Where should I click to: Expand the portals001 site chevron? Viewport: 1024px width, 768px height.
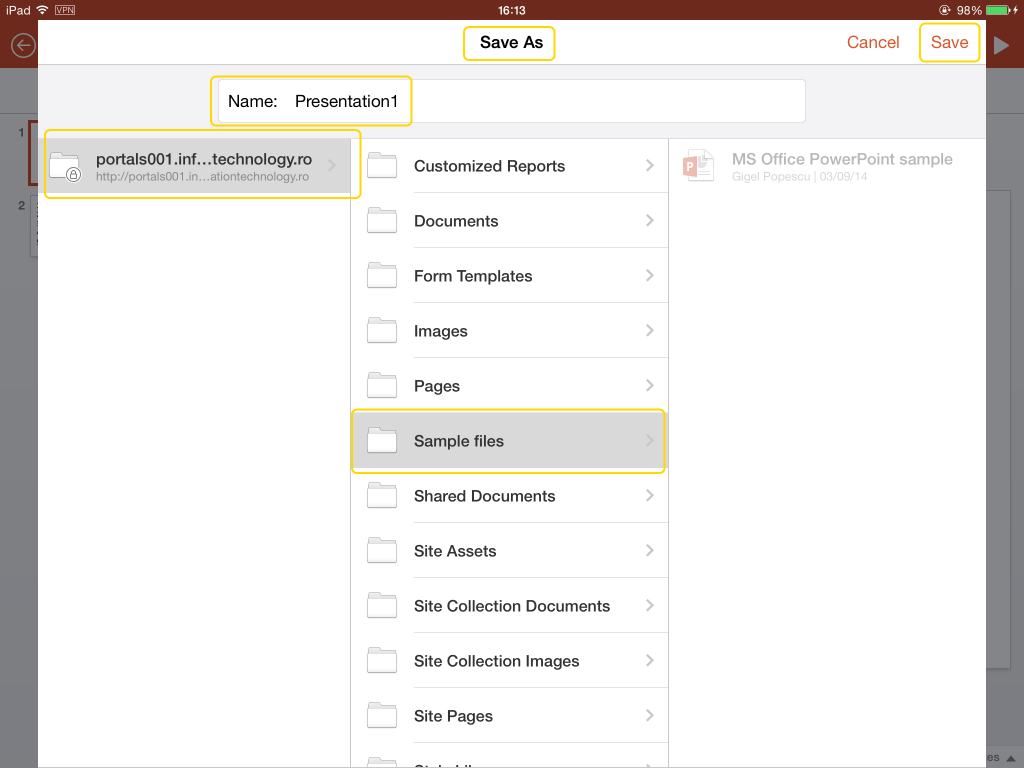tap(332, 166)
